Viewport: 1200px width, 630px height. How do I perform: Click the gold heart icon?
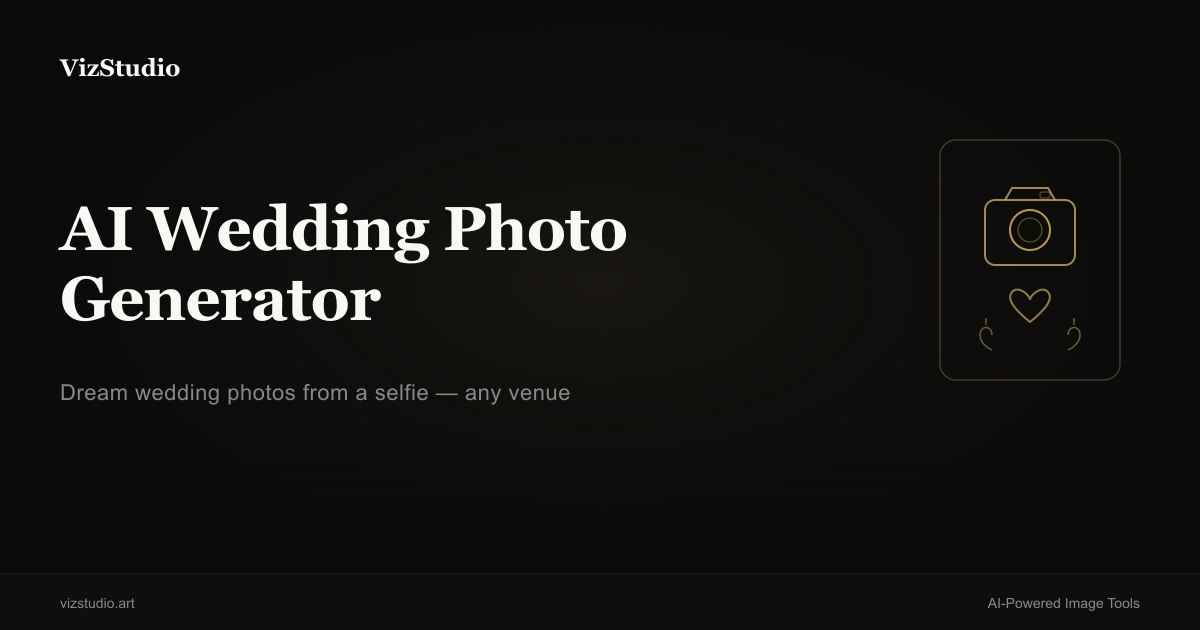[1030, 305]
